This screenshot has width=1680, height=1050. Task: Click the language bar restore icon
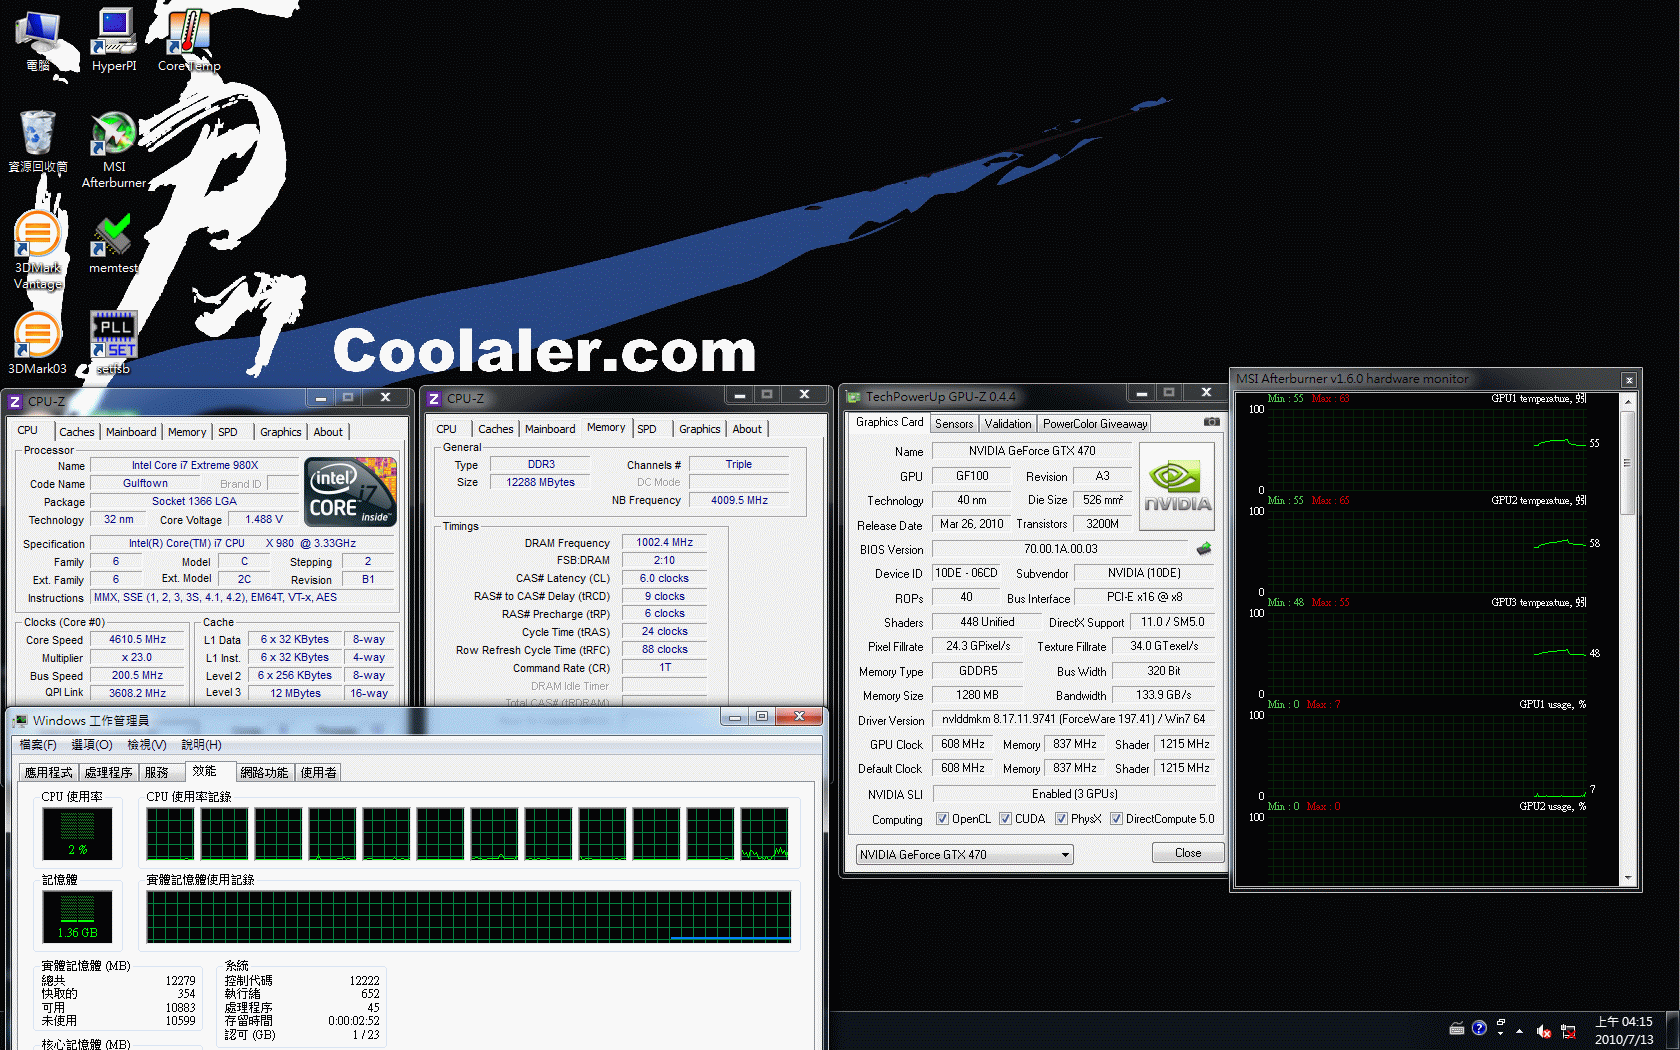click(x=1501, y=1022)
